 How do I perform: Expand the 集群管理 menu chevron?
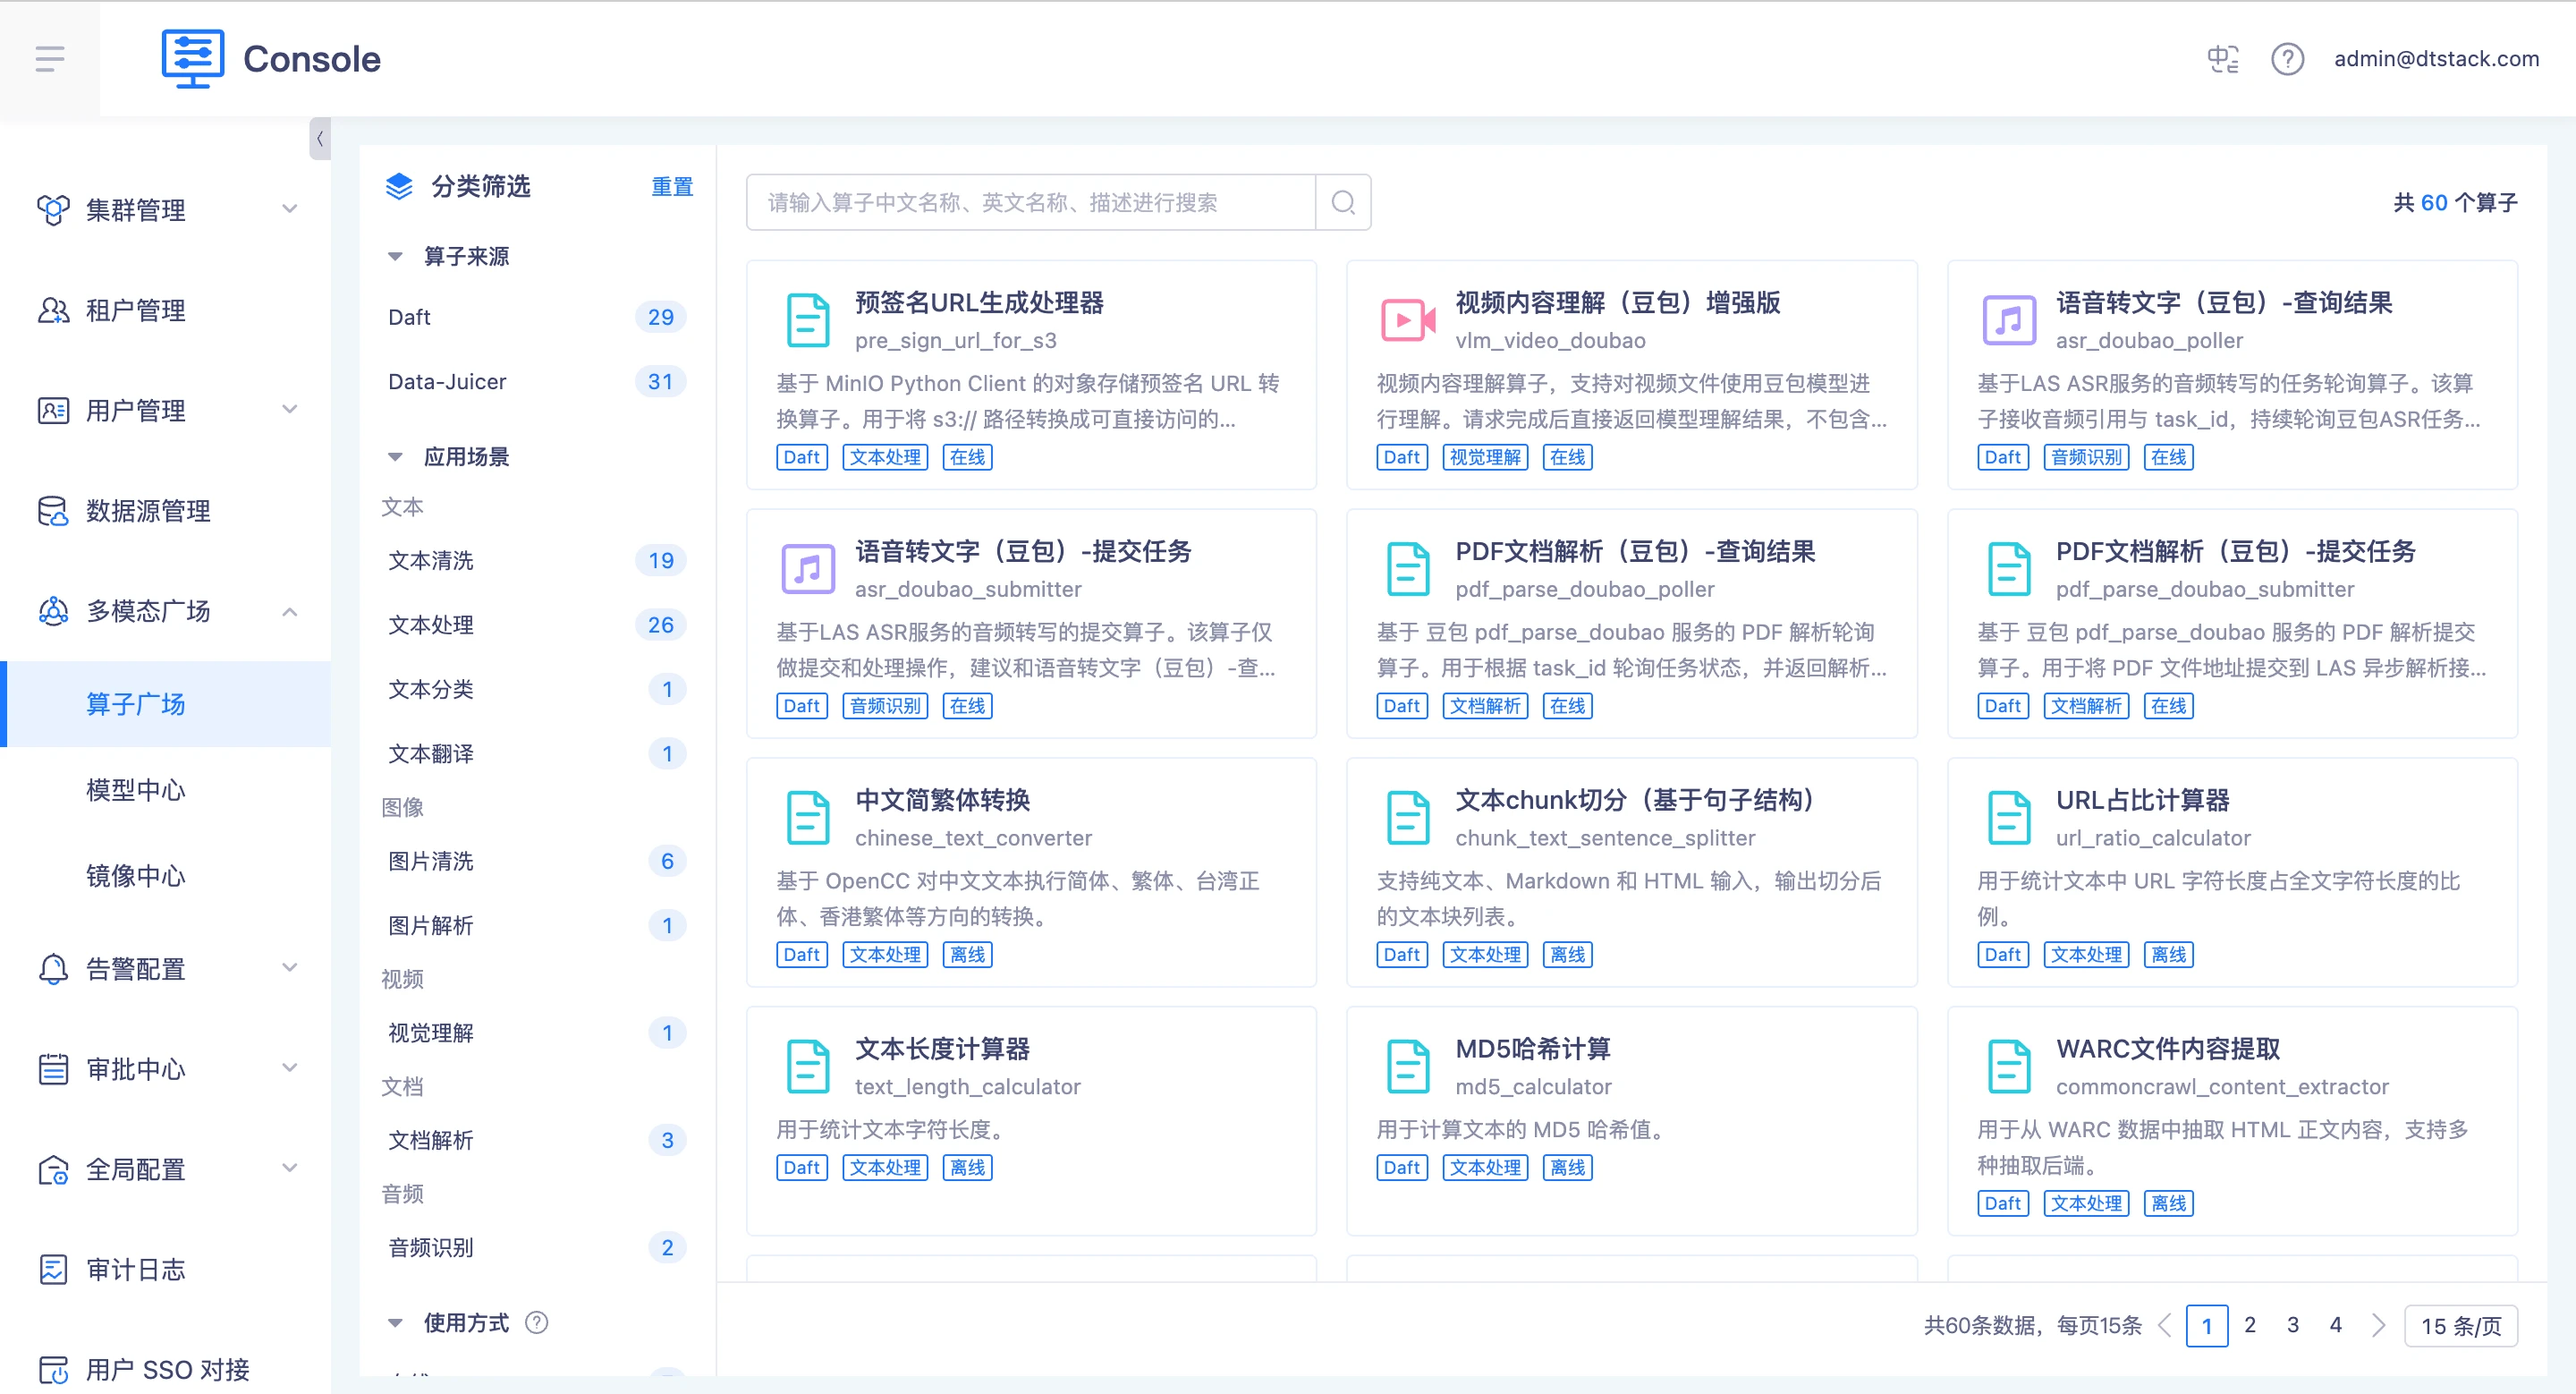(x=290, y=210)
